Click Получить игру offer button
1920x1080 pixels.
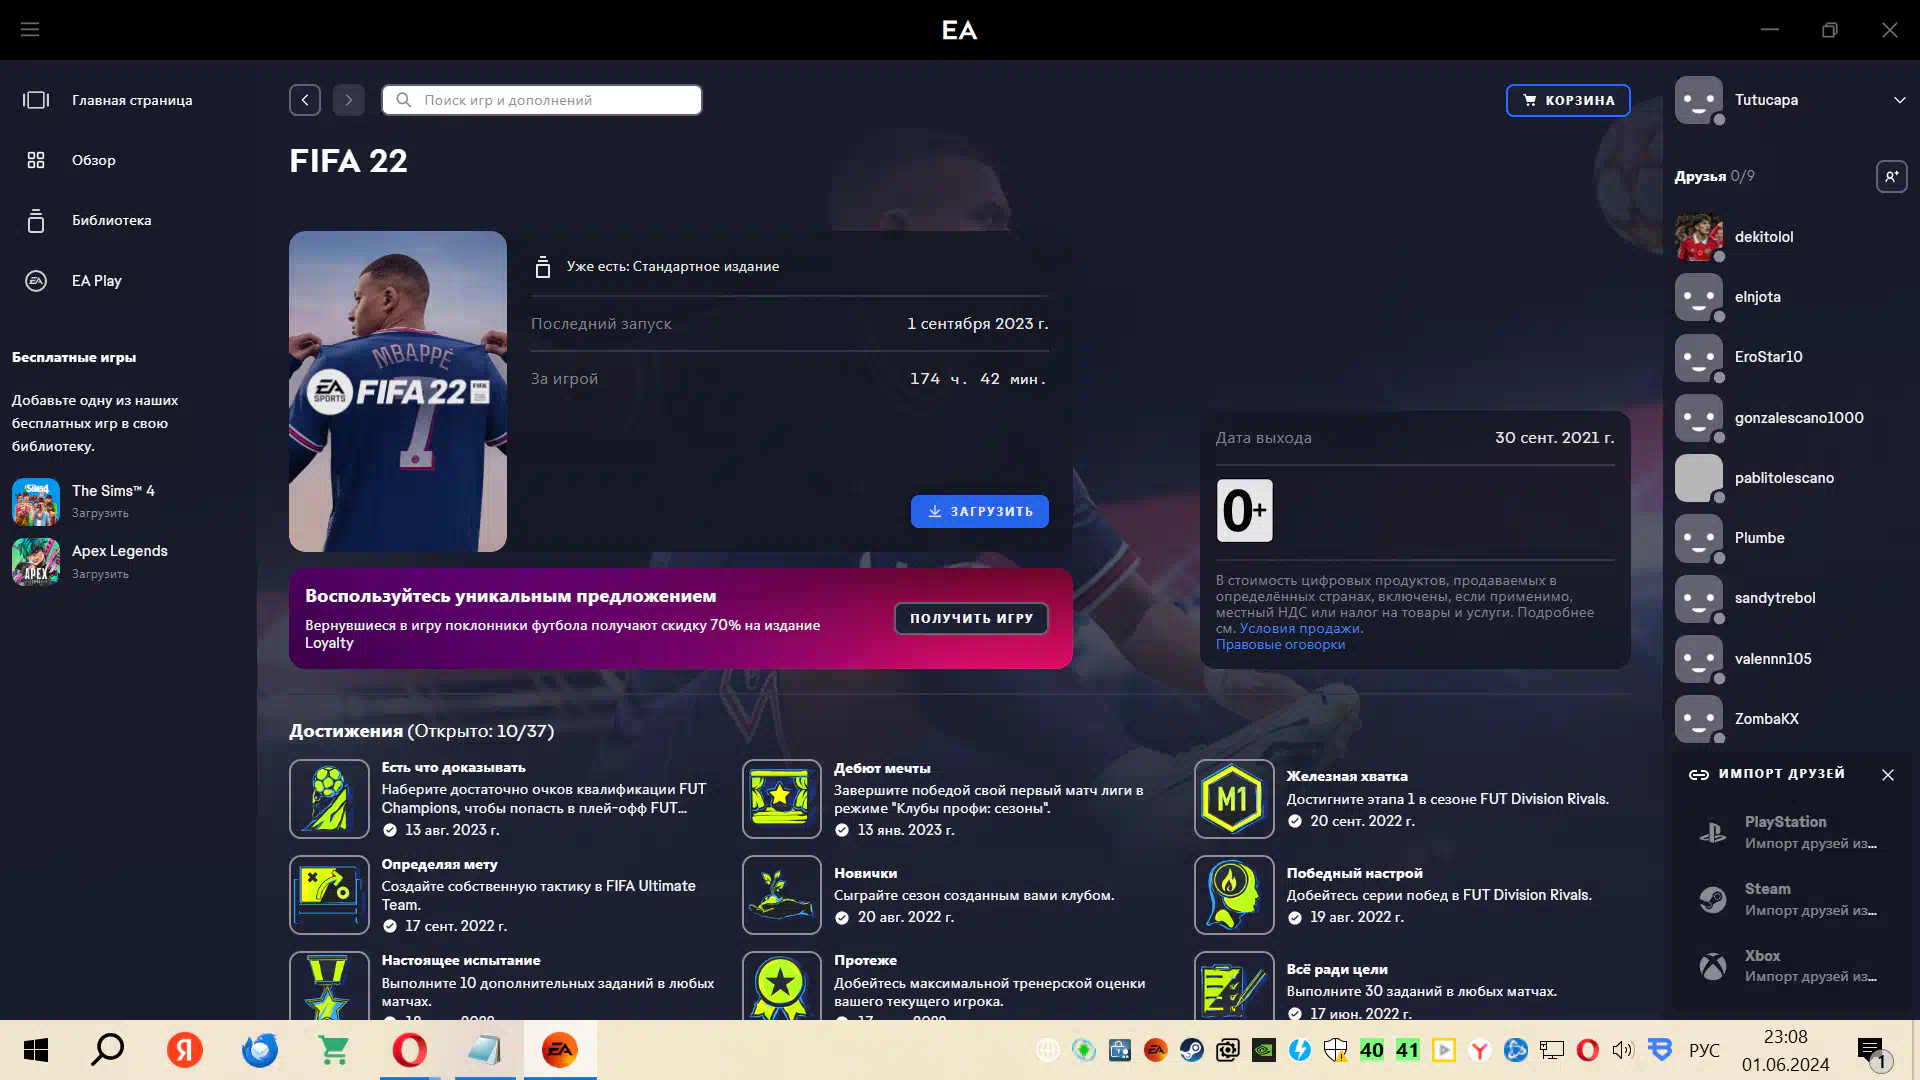(x=971, y=618)
